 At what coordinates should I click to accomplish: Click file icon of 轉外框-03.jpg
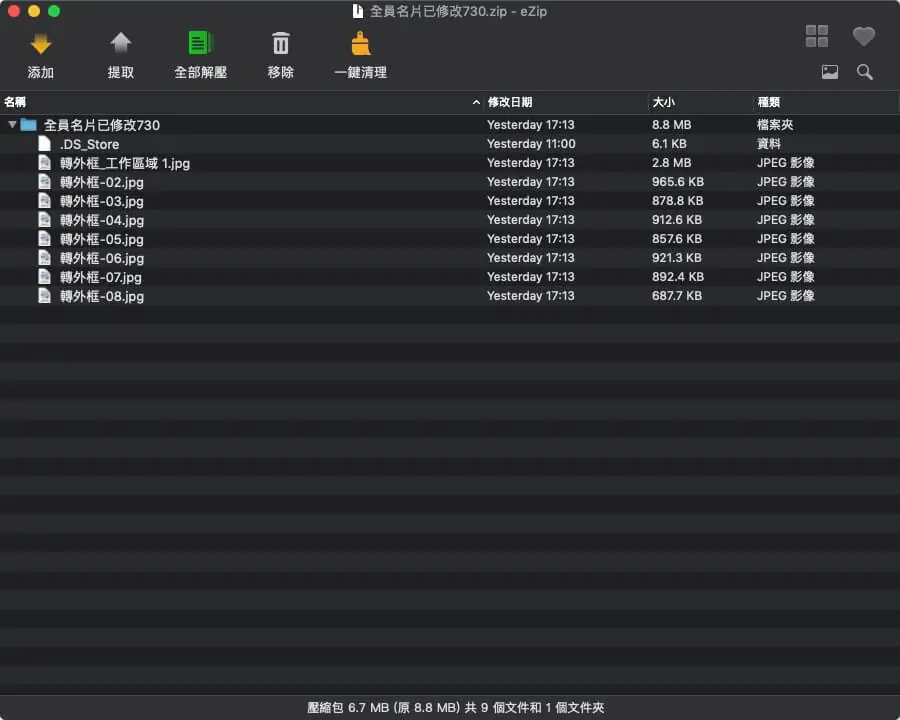tap(44, 200)
